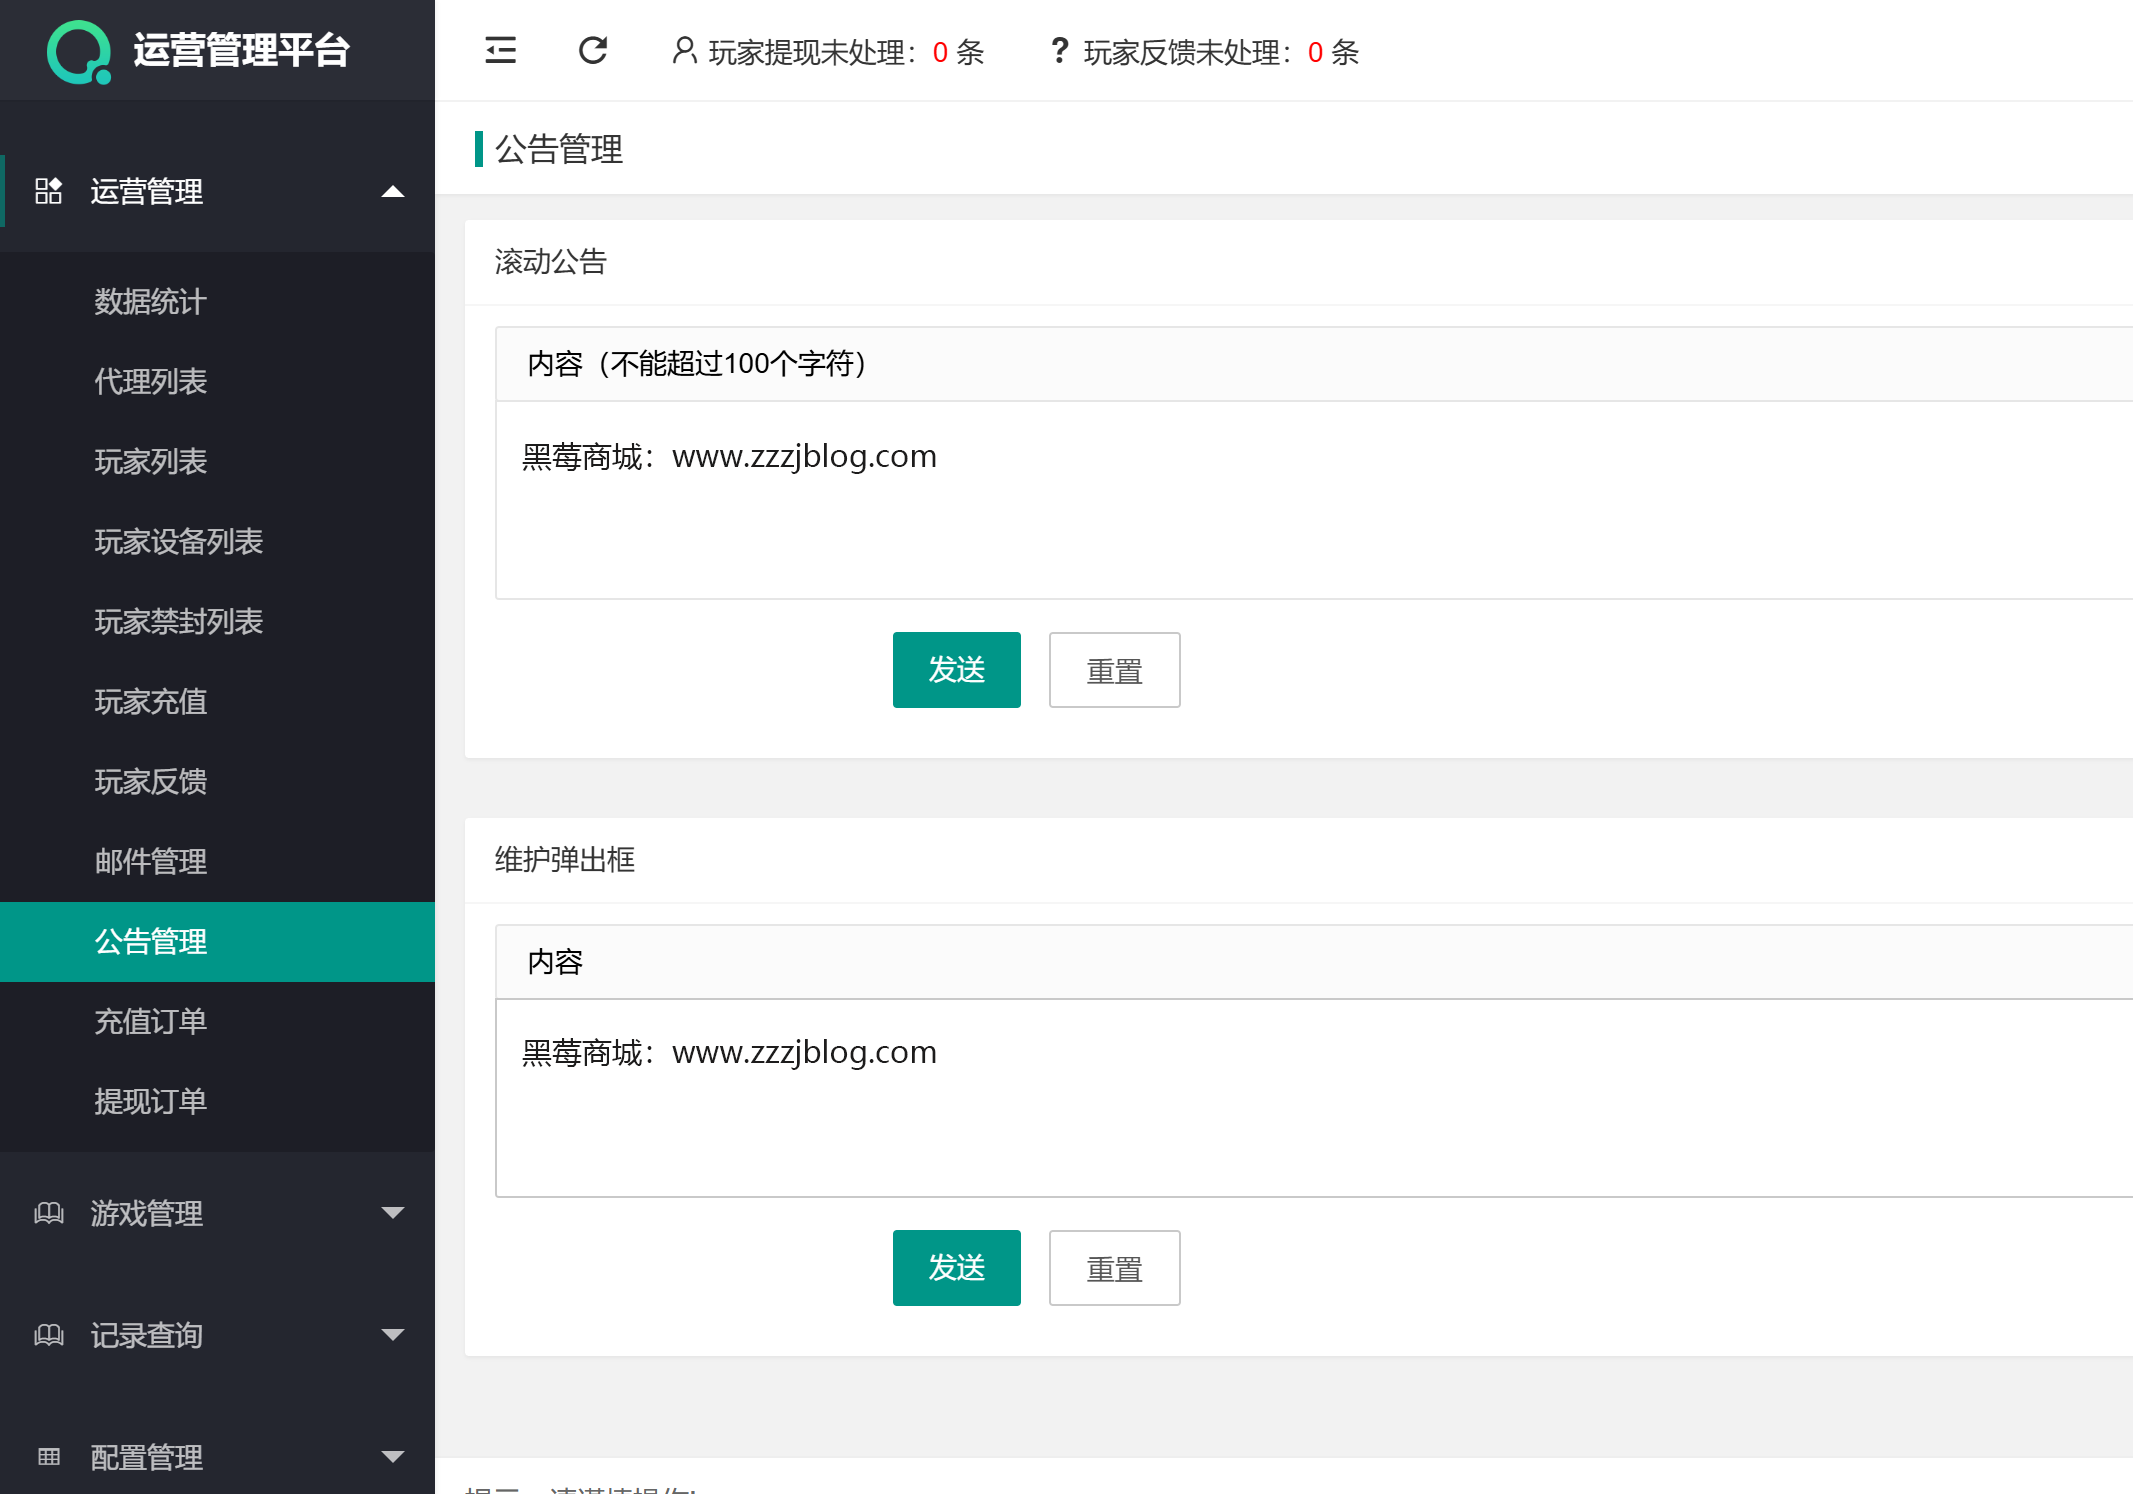Click the question mark icon beside 玩家反馈未处理

pos(1059,51)
